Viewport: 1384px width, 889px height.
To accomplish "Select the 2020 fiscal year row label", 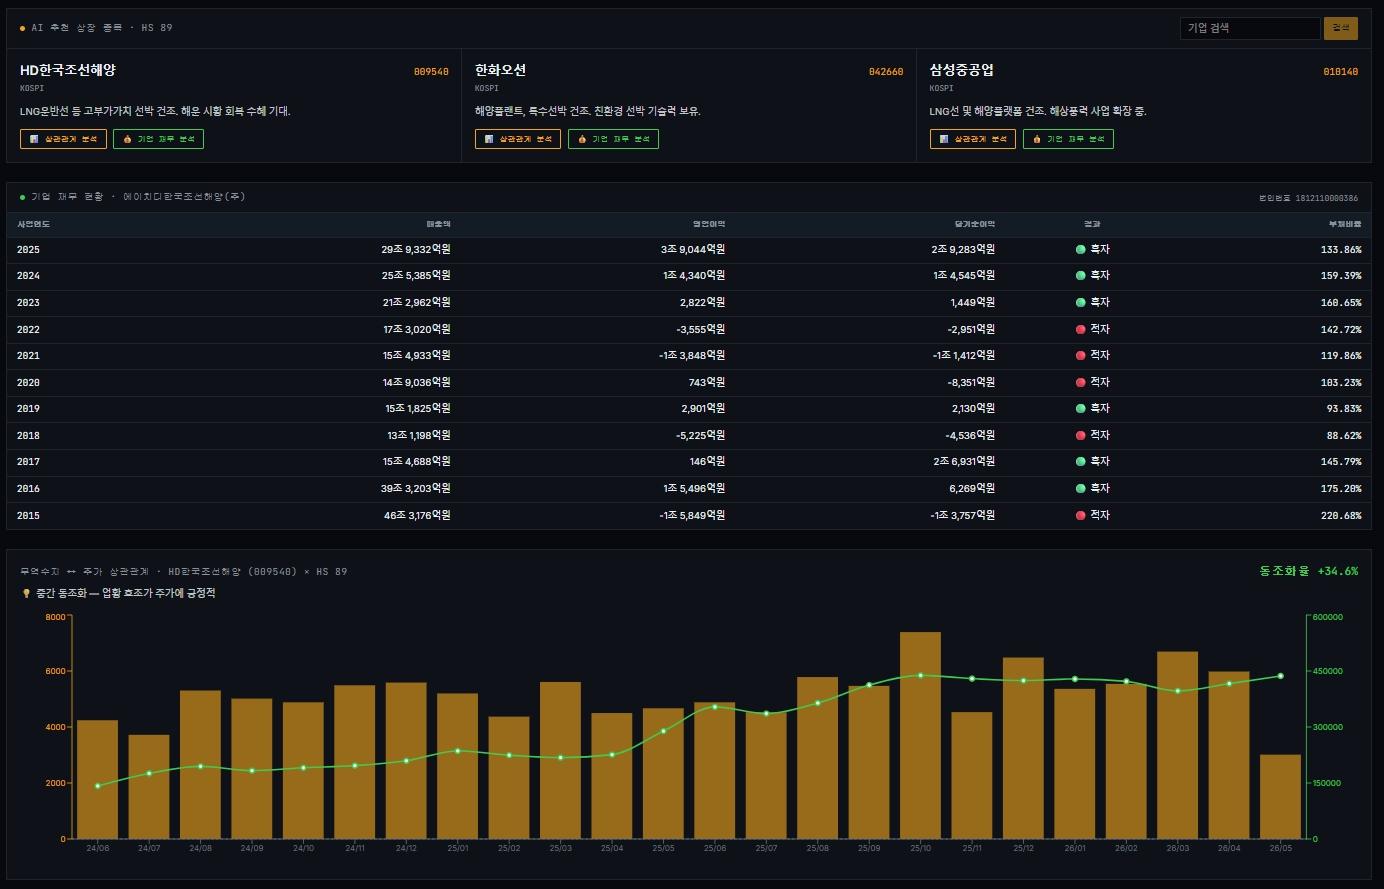I will click(x=28, y=382).
